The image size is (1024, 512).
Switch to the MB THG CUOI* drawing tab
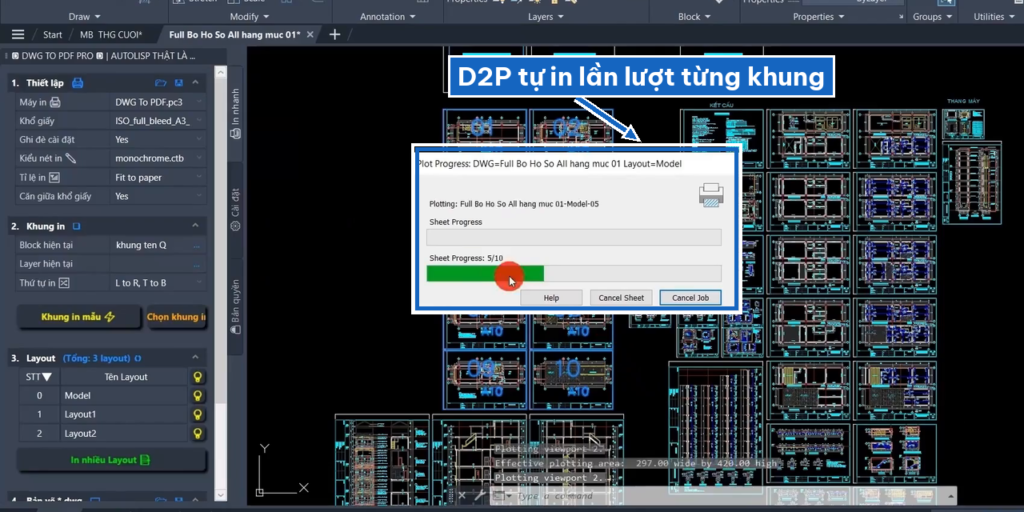pyautogui.click(x=110, y=35)
